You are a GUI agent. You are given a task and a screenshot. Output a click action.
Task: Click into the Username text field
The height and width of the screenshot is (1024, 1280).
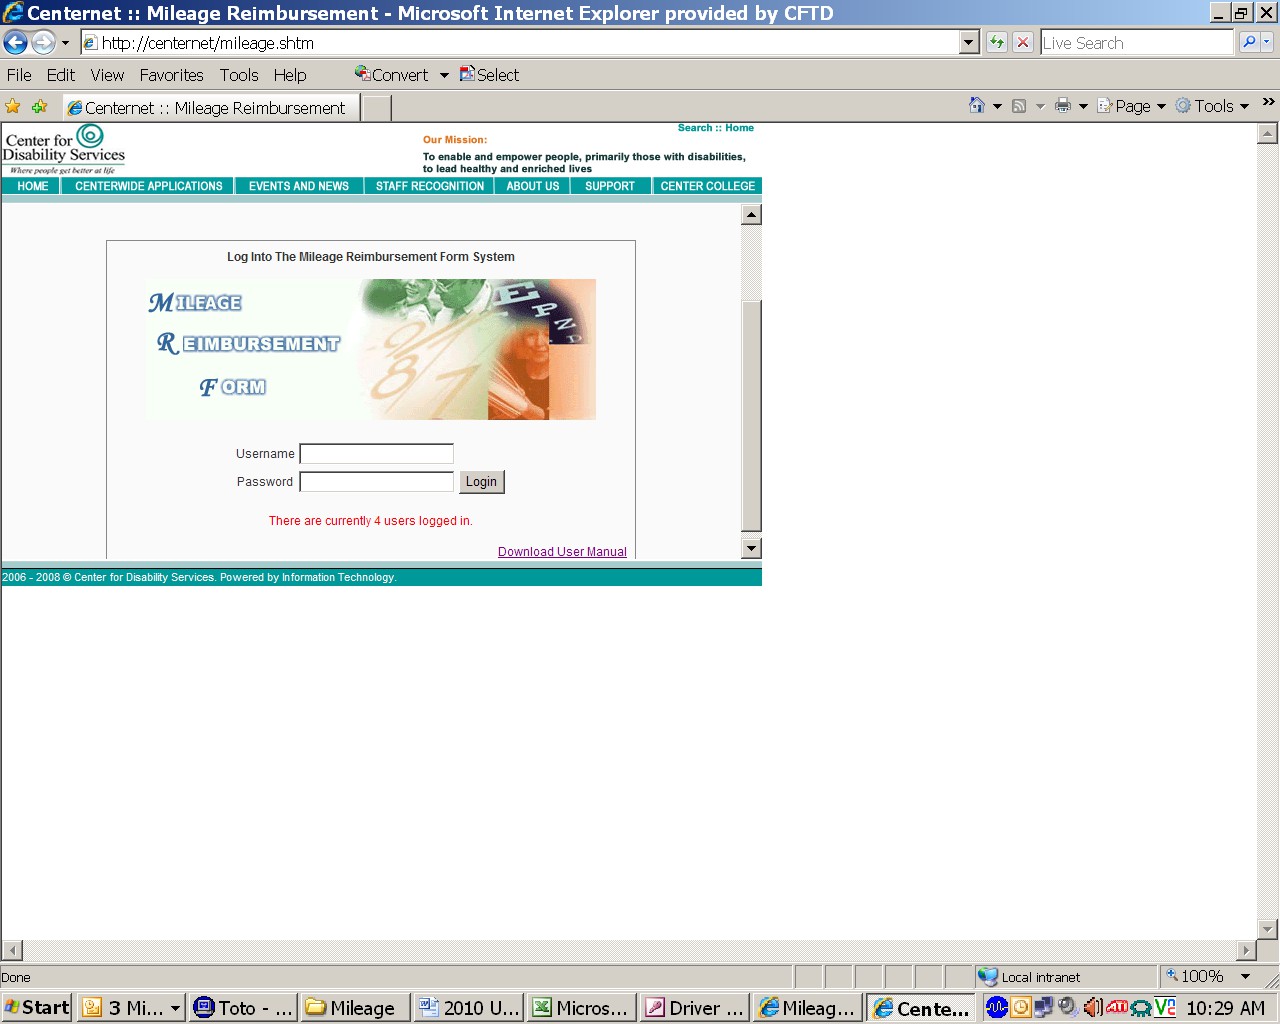[377, 454]
